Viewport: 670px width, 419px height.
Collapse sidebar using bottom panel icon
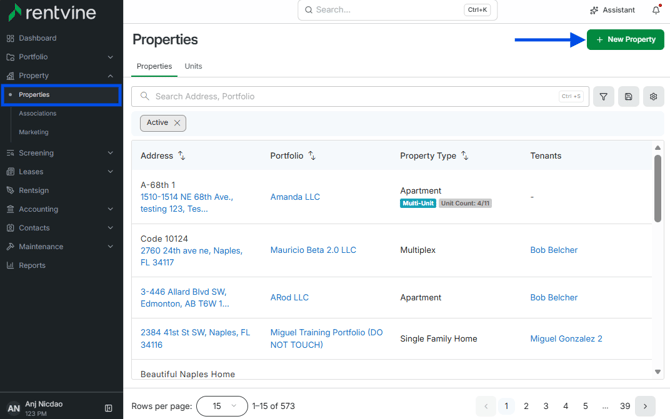coord(109,408)
